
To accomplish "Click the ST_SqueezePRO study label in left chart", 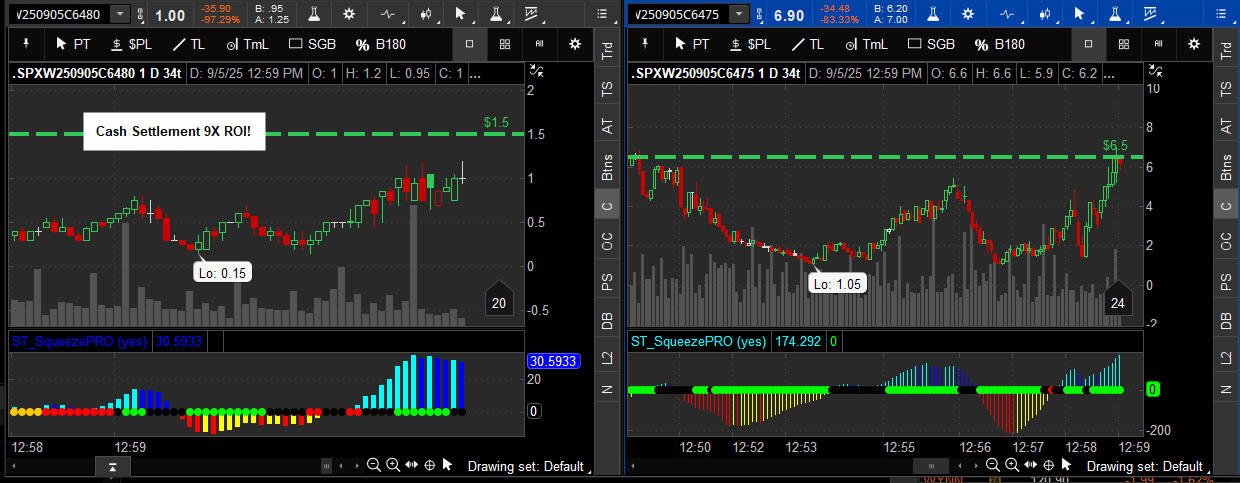I will pyautogui.click(x=79, y=341).
